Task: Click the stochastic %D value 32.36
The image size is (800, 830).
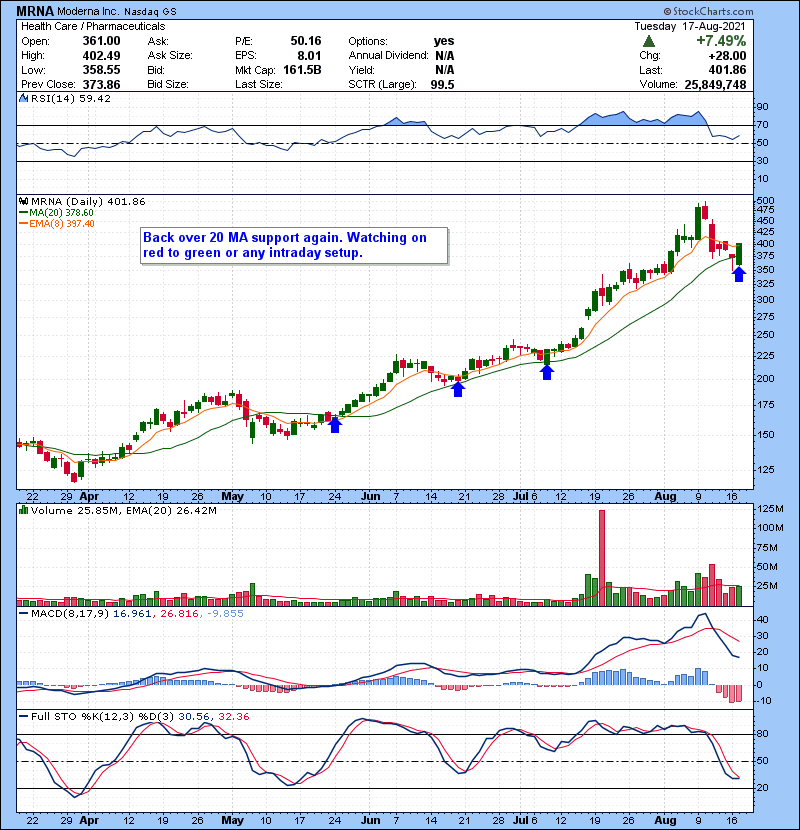Action: (233, 717)
